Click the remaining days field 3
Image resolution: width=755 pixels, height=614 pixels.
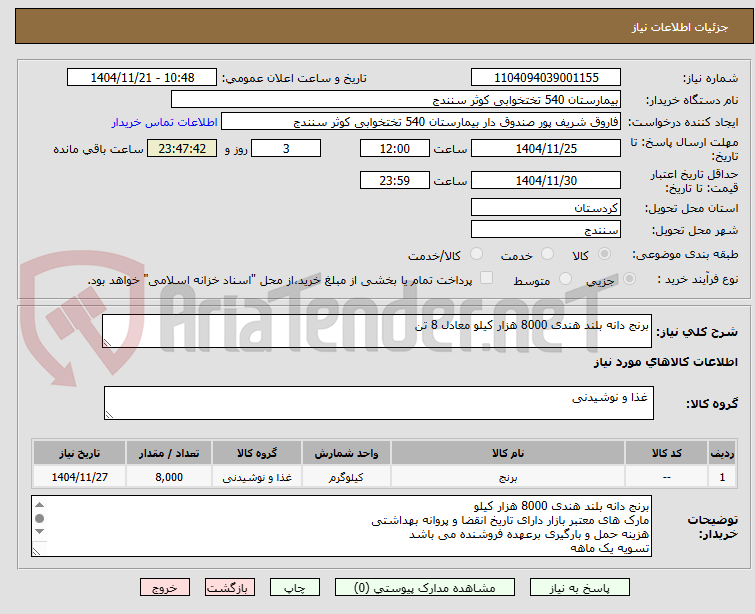pos(286,148)
